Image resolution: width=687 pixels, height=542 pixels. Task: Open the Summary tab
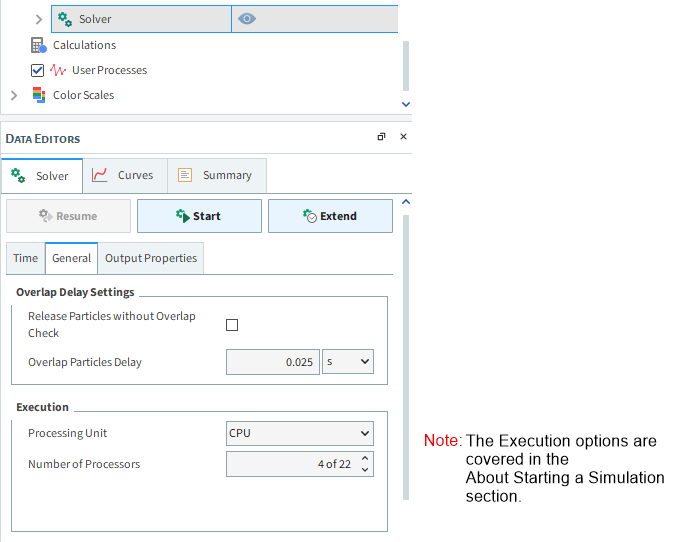tap(217, 175)
